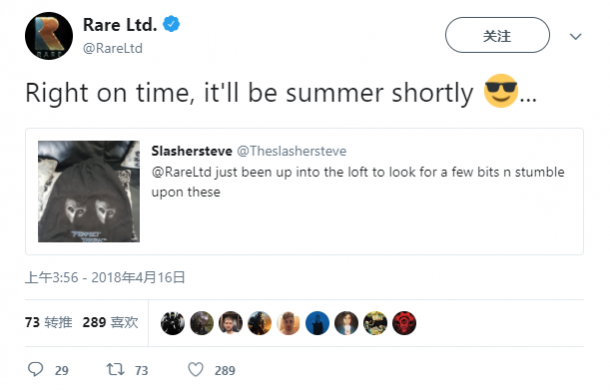Click the blue verified badge
The width and height of the screenshot is (610, 392).
pos(171,24)
